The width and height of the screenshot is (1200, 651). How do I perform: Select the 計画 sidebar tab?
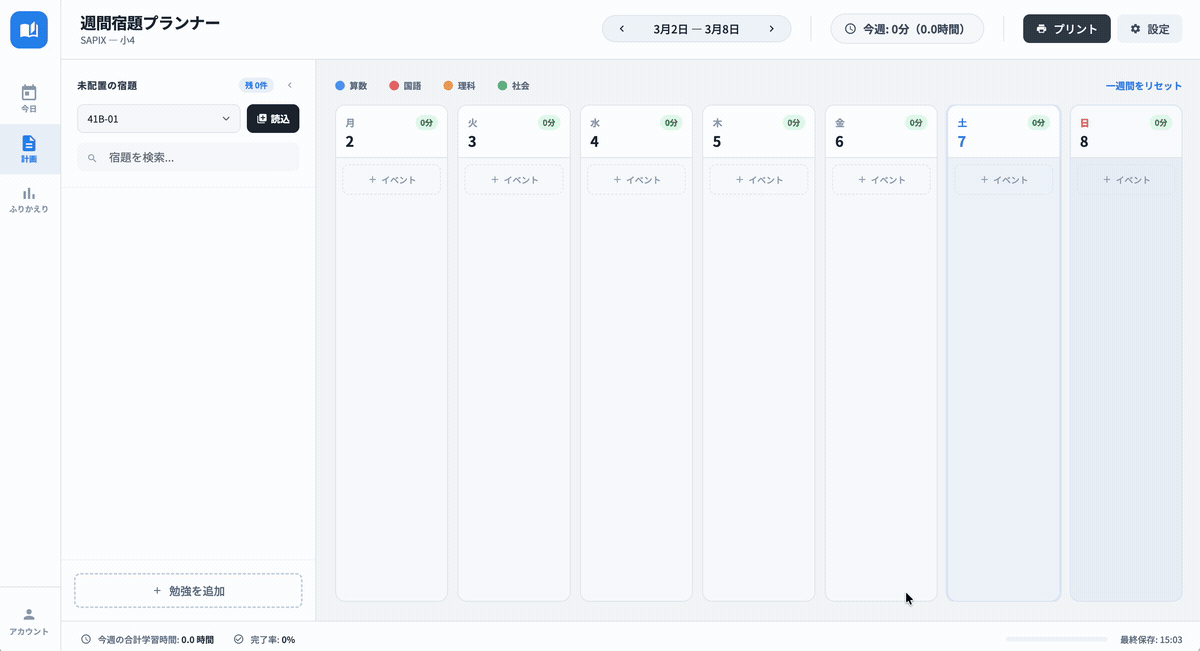coord(29,148)
